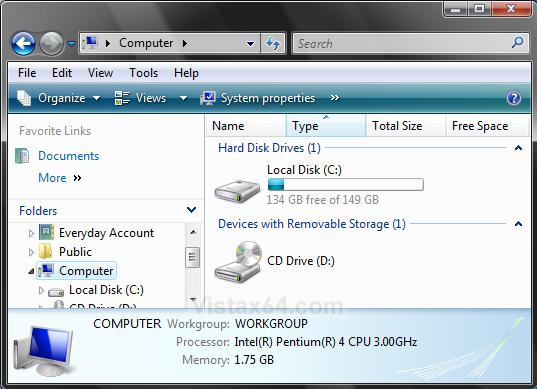The height and width of the screenshot is (389, 537).
Task: Select Computer in the folder tree
Action: pyautogui.click(x=77, y=271)
